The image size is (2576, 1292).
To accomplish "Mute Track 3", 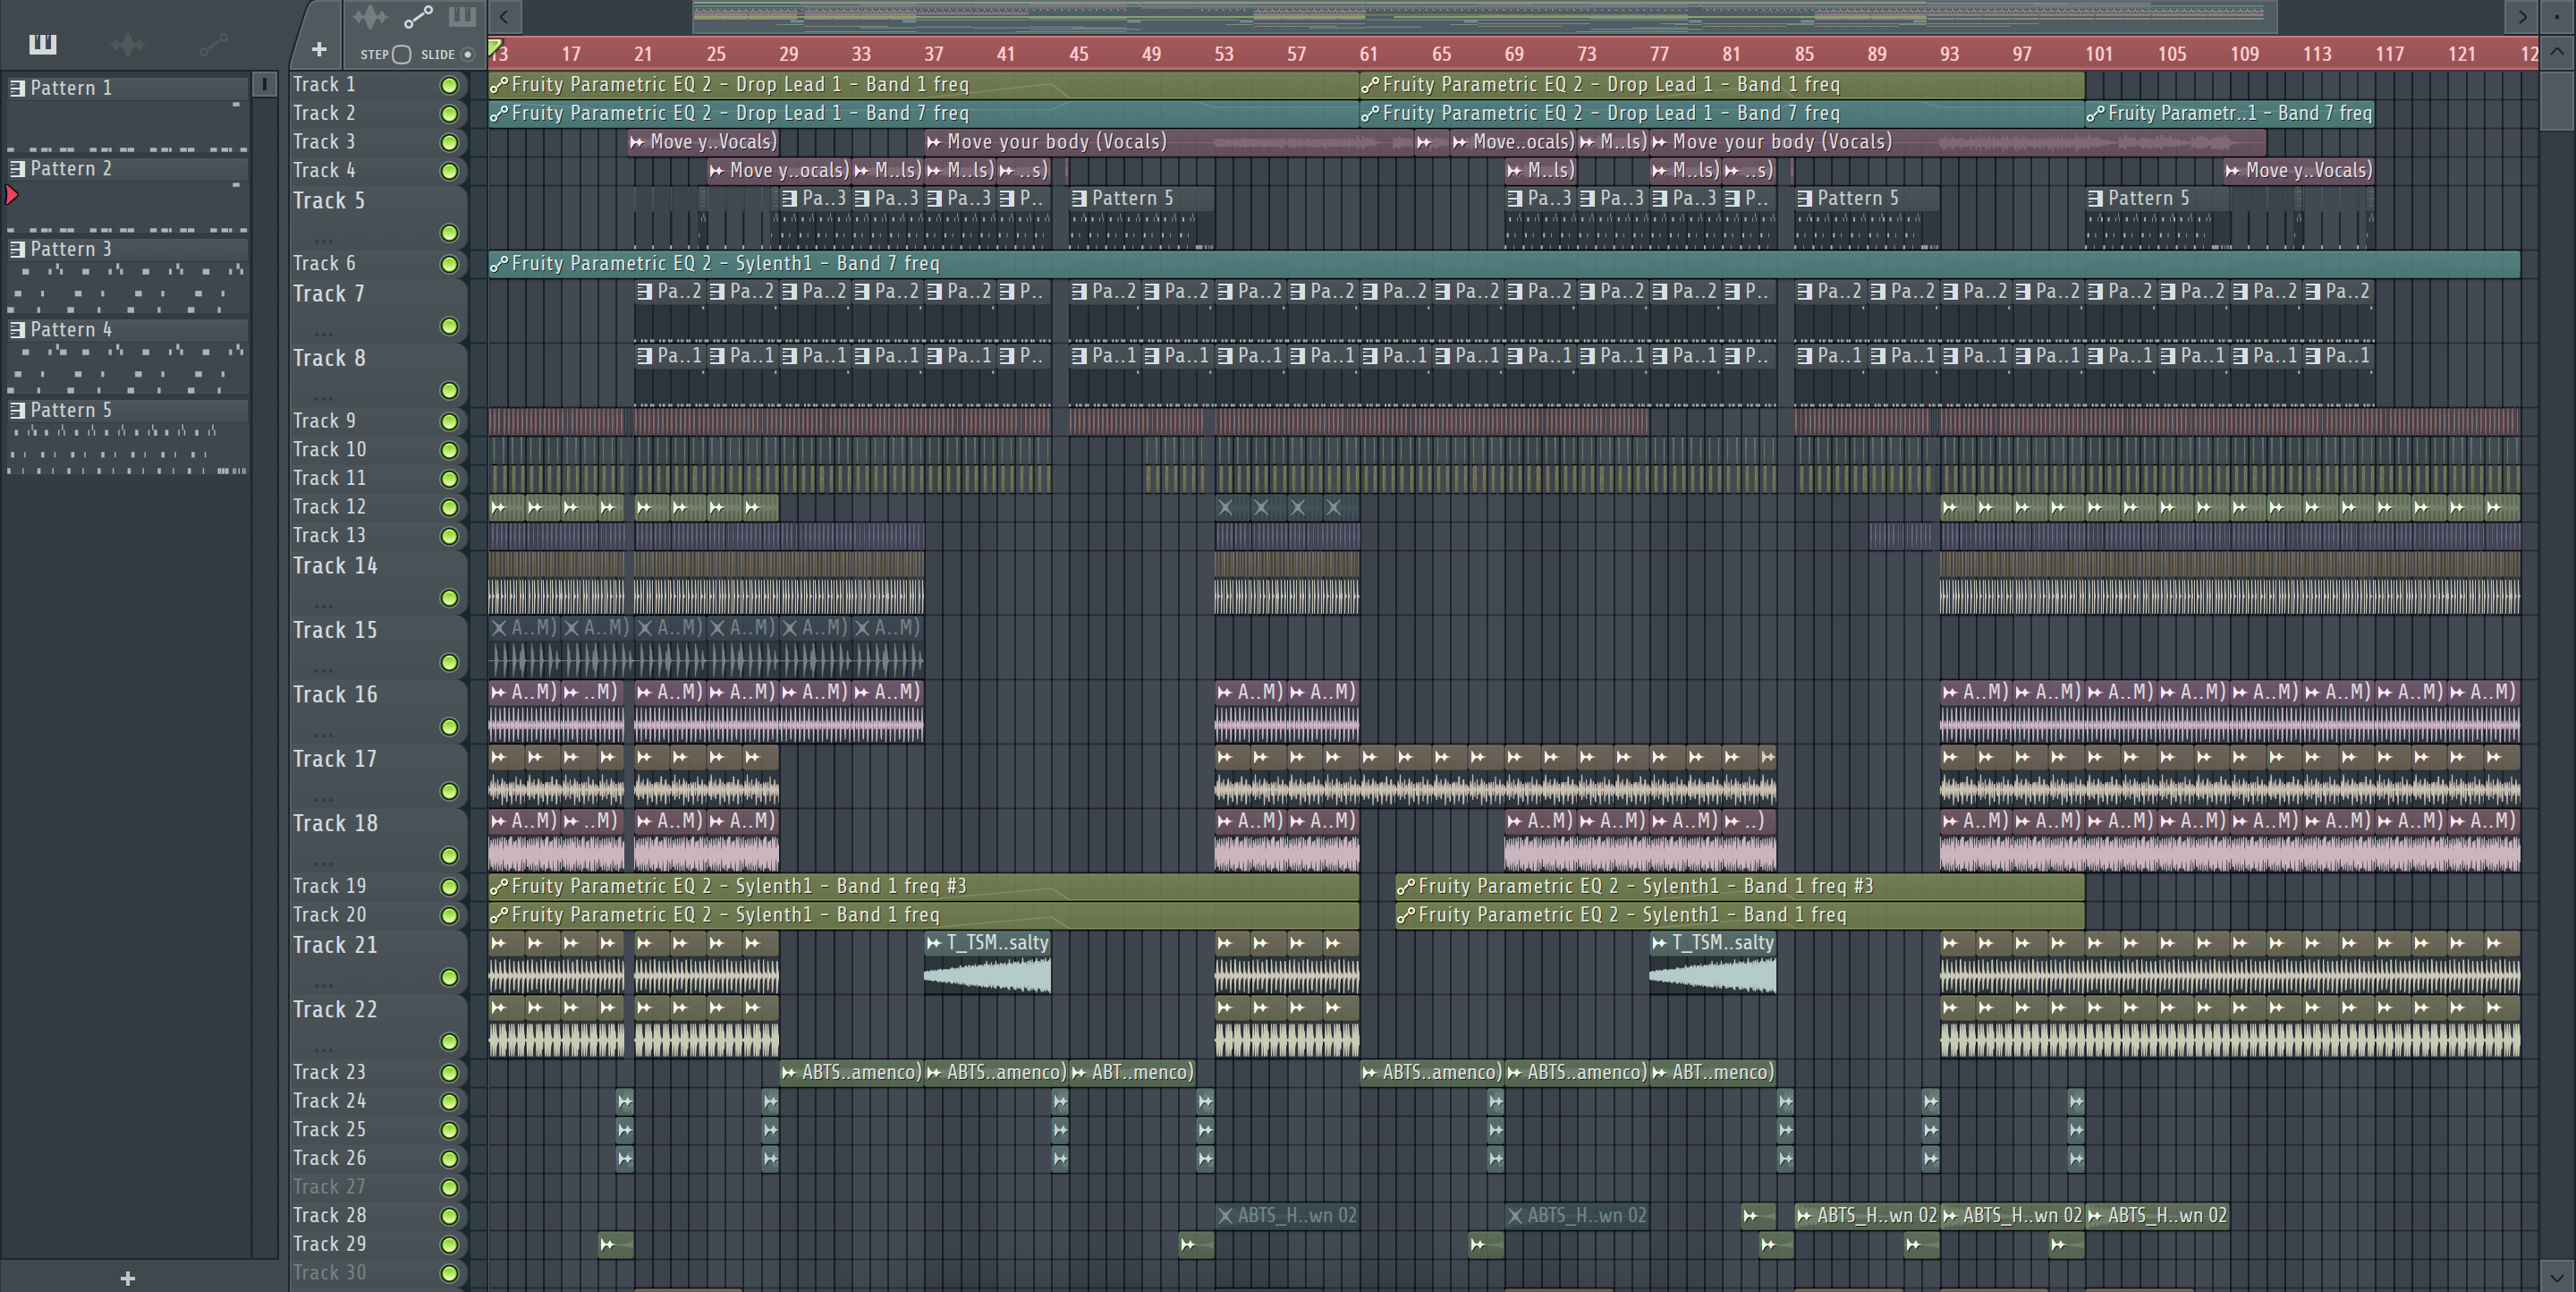I will [450, 143].
